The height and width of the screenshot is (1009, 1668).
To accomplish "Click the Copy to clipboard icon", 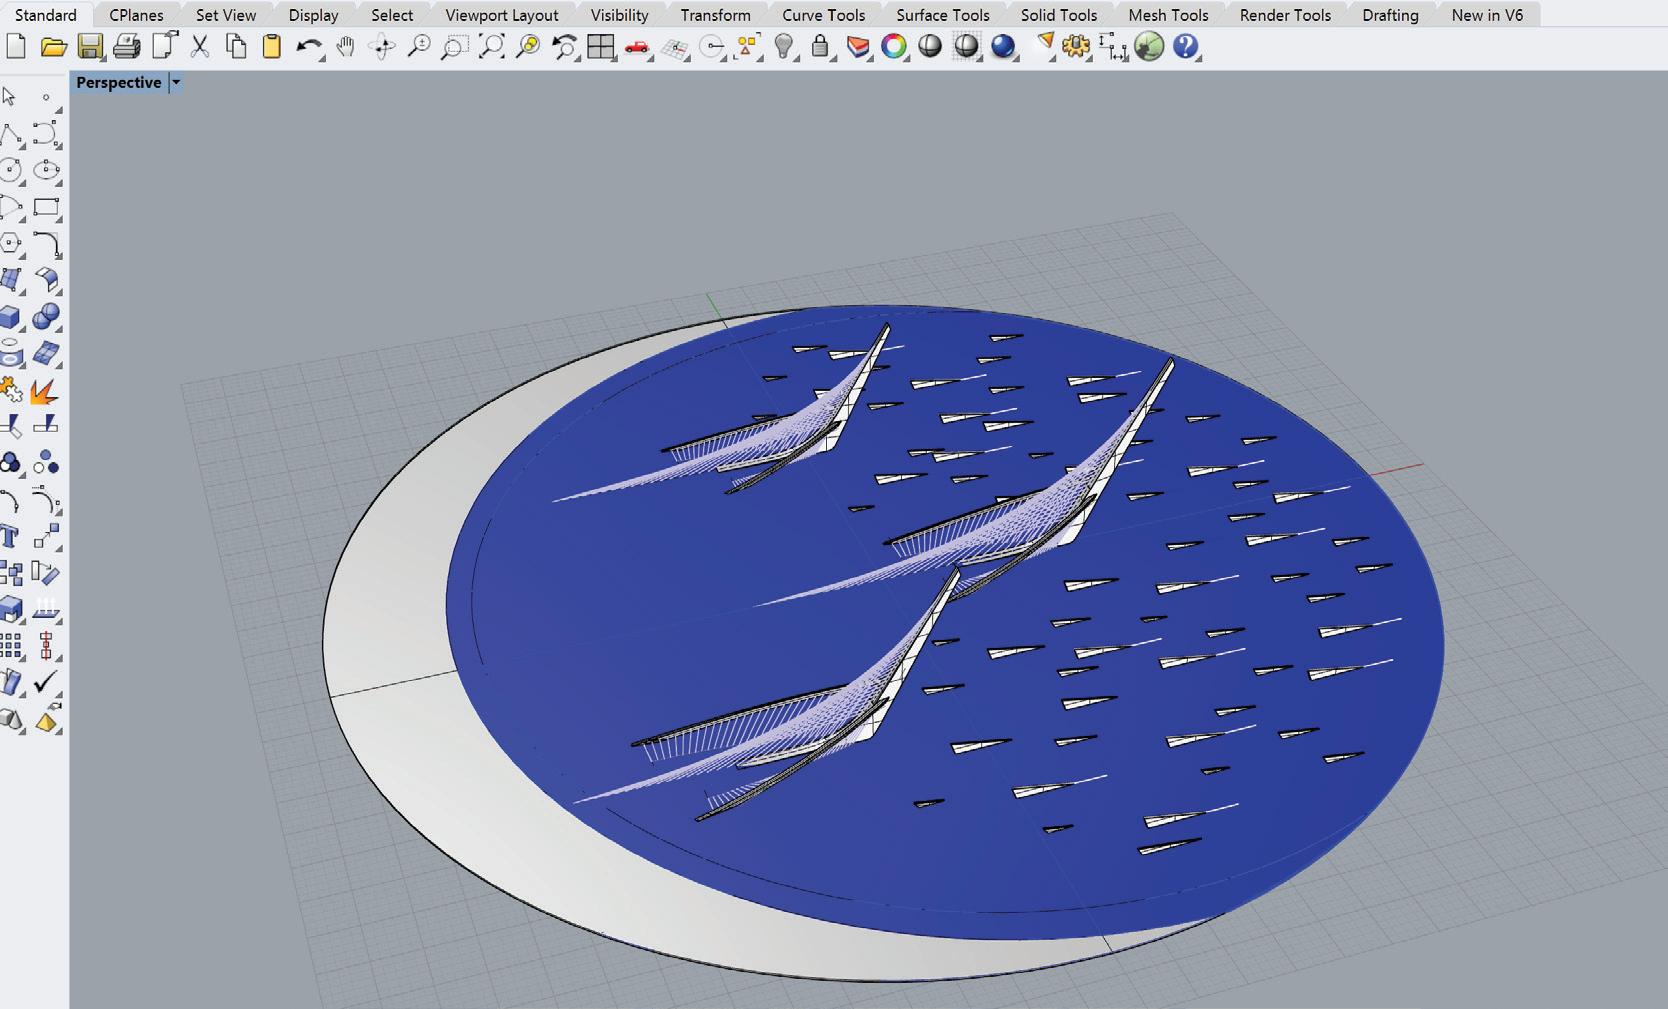I will (x=236, y=46).
